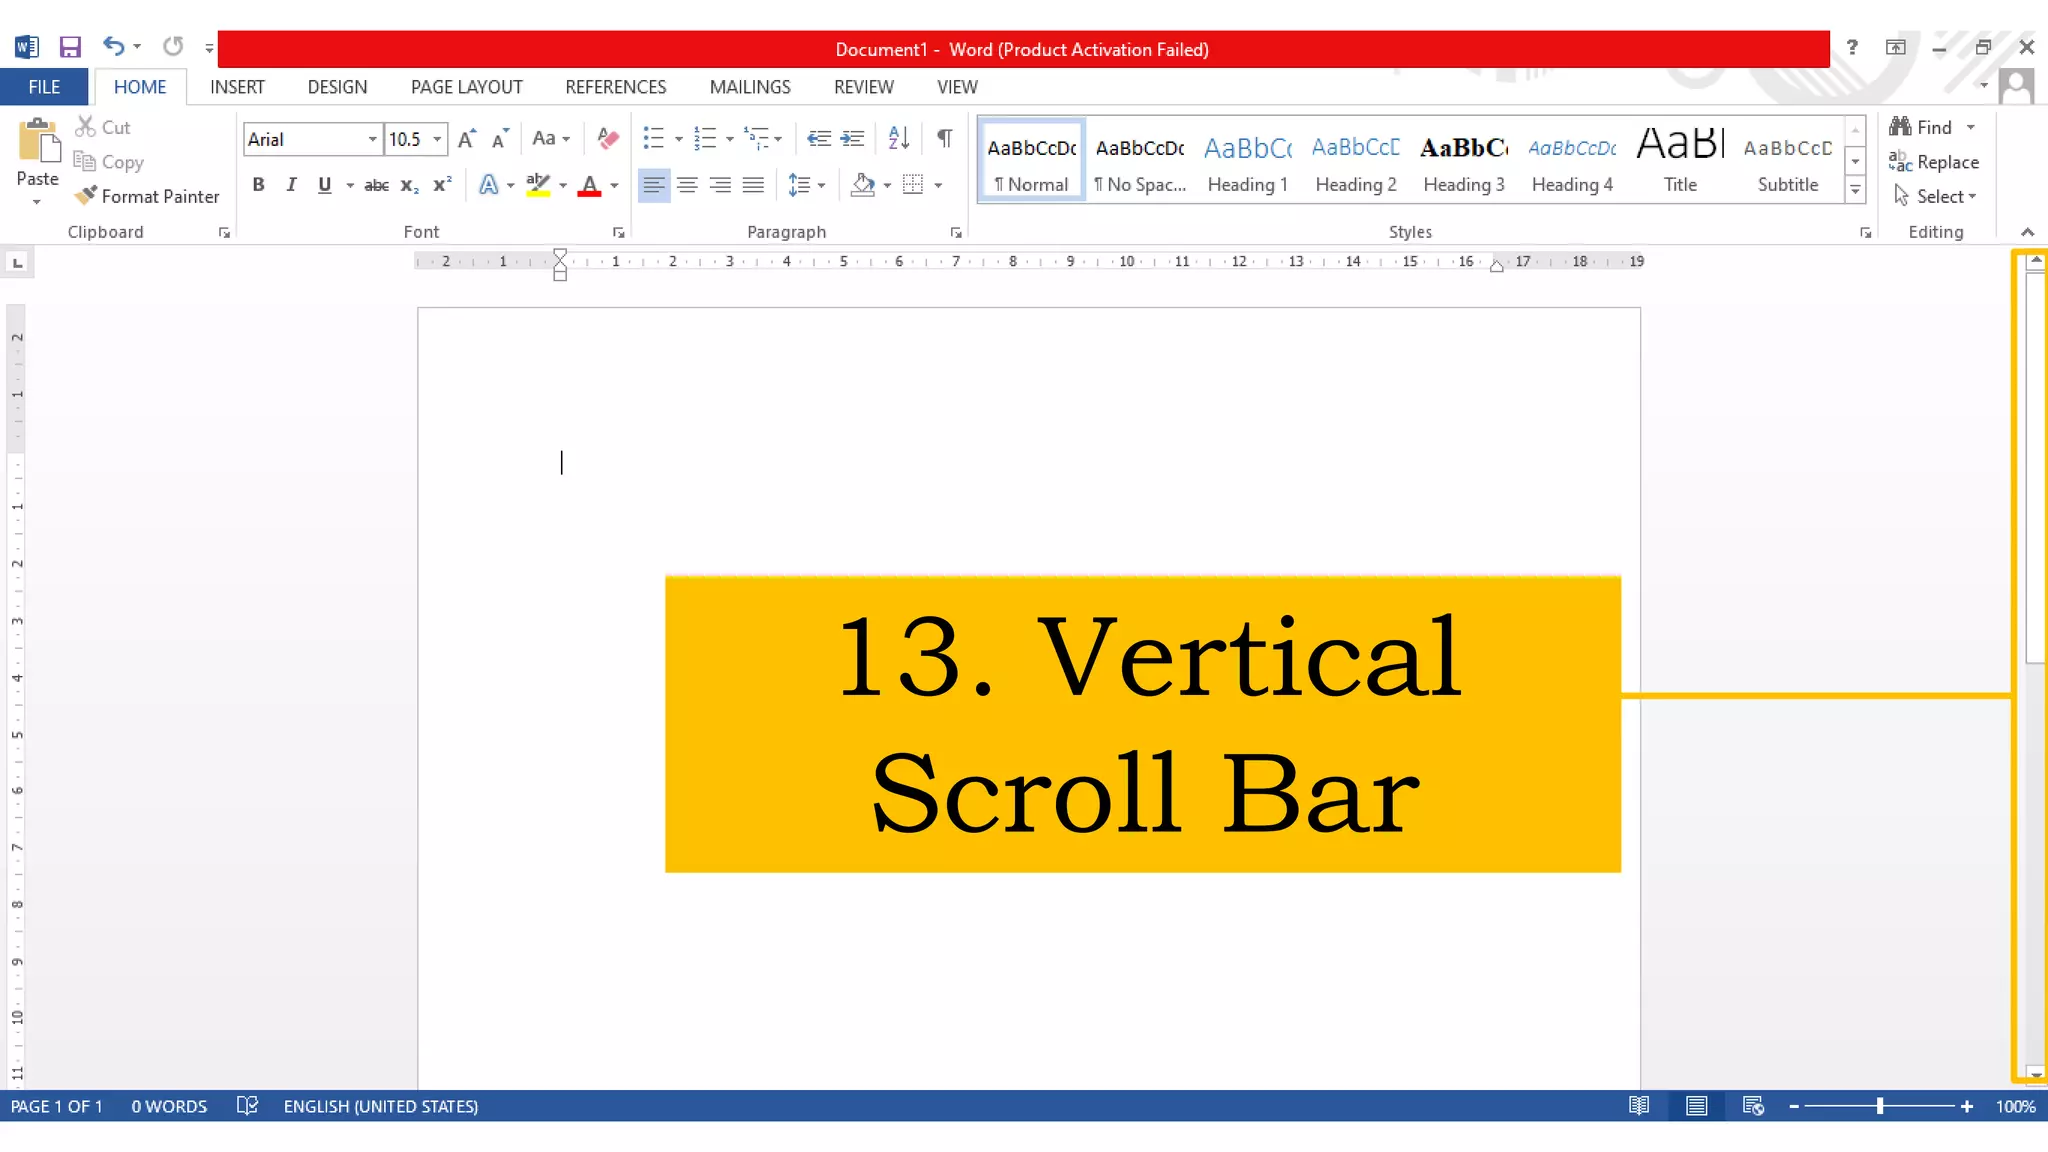Open Read Mode view from status bar
Image resolution: width=2048 pixels, height=1152 pixels.
1639,1106
